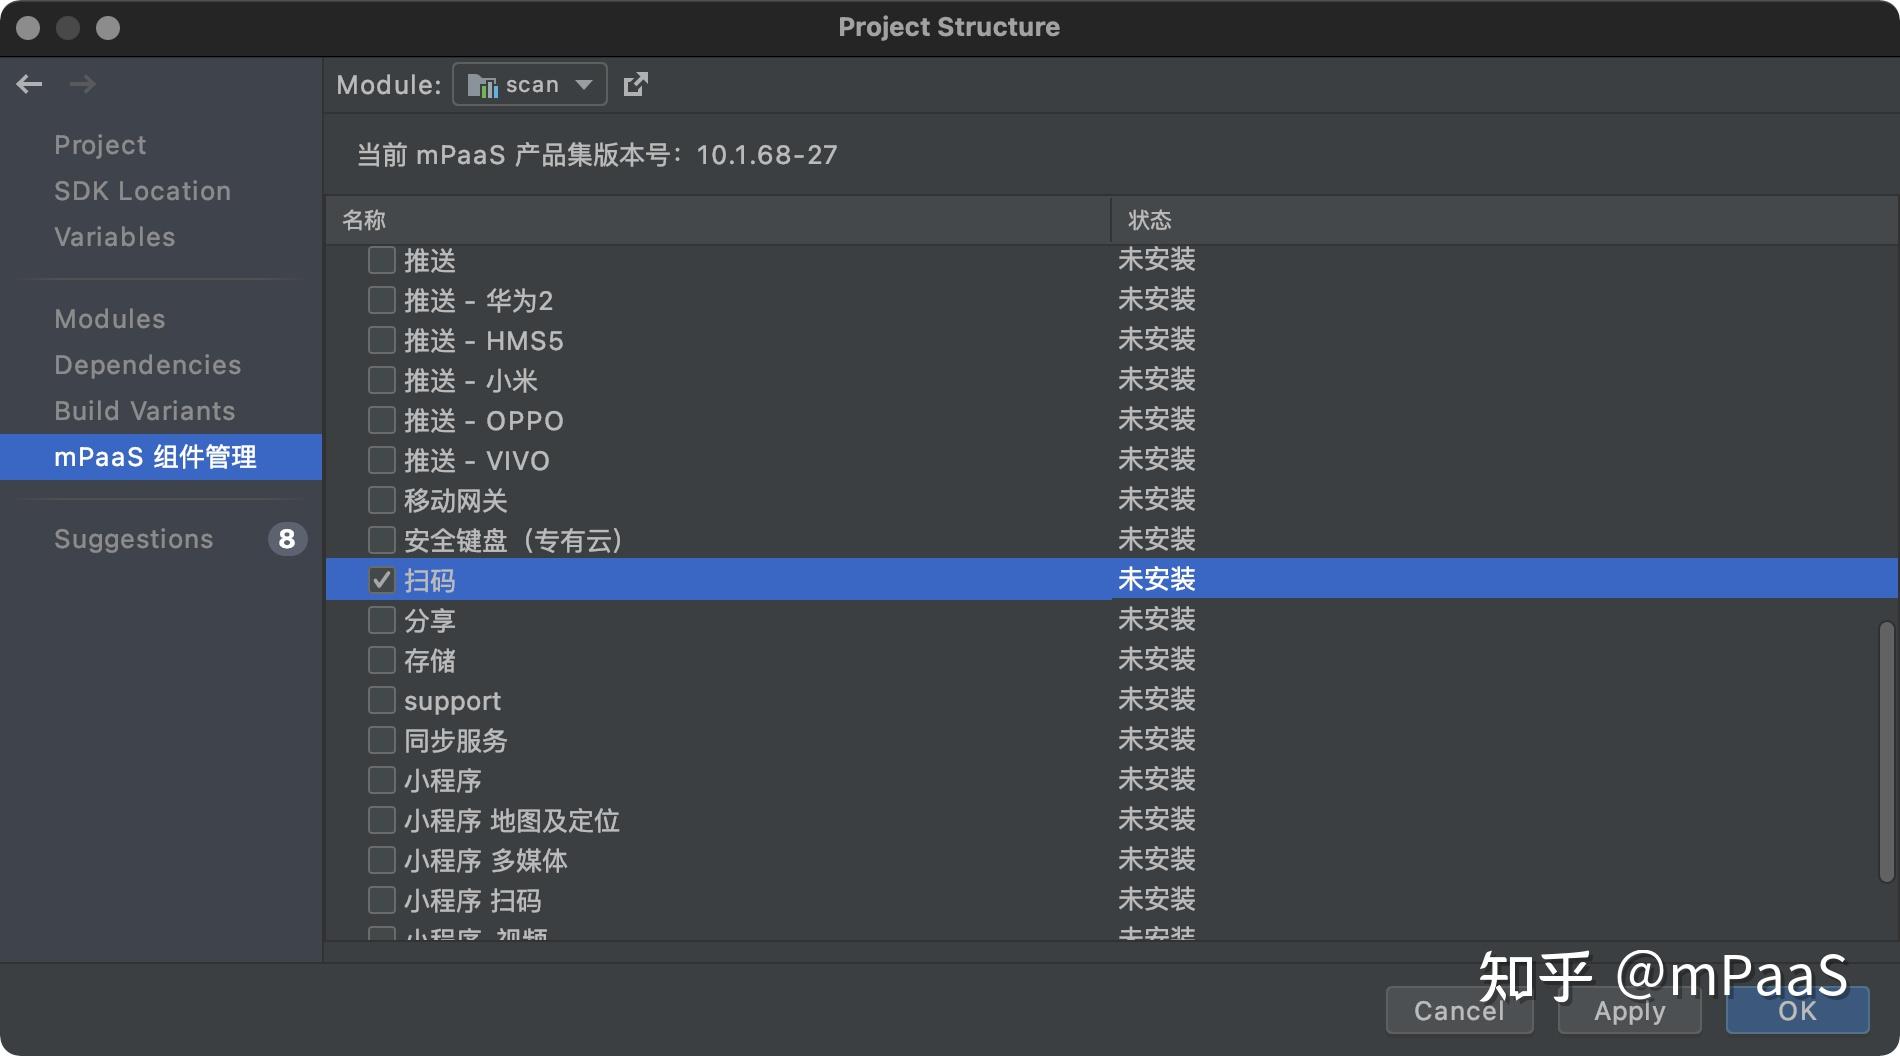
Task: Cancel the Project Structure dialog
Action: click(x=1459, y=1011)
